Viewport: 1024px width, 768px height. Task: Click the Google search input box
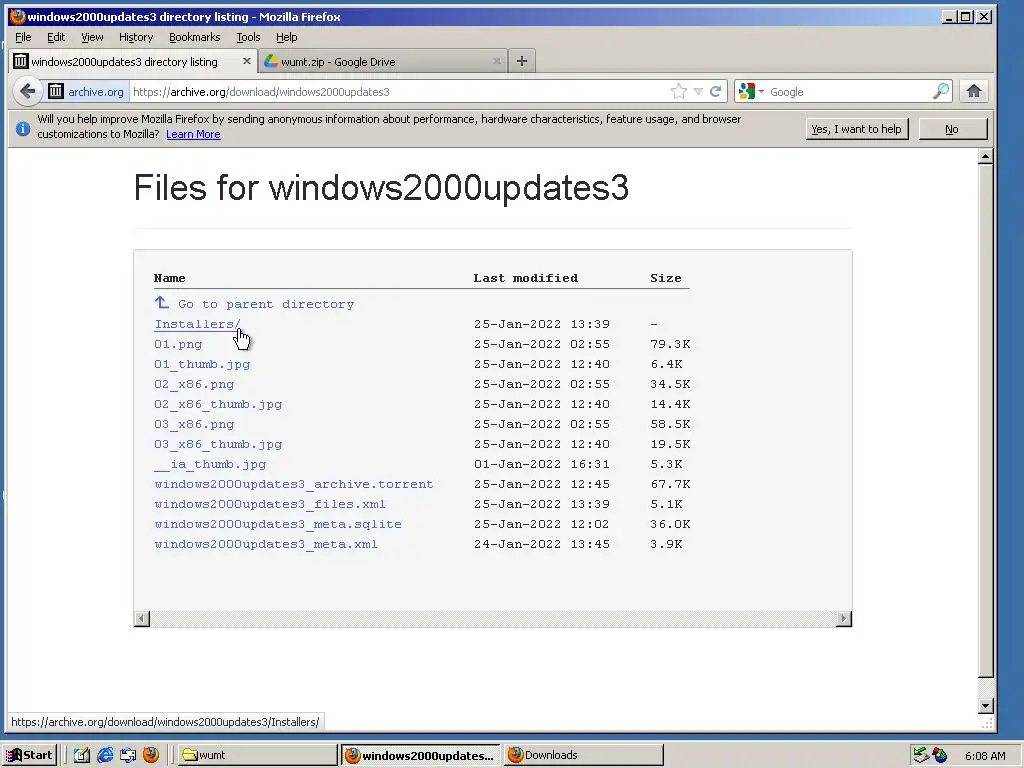point(849,91)
